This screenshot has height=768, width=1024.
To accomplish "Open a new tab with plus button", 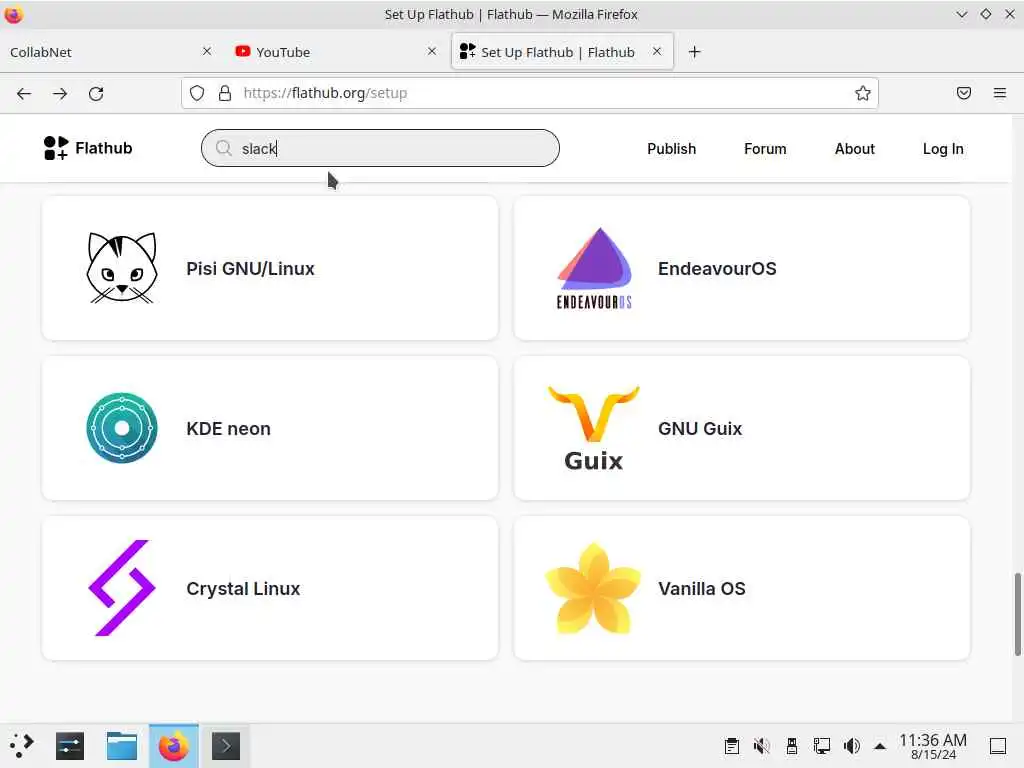I will pos(695,52).
